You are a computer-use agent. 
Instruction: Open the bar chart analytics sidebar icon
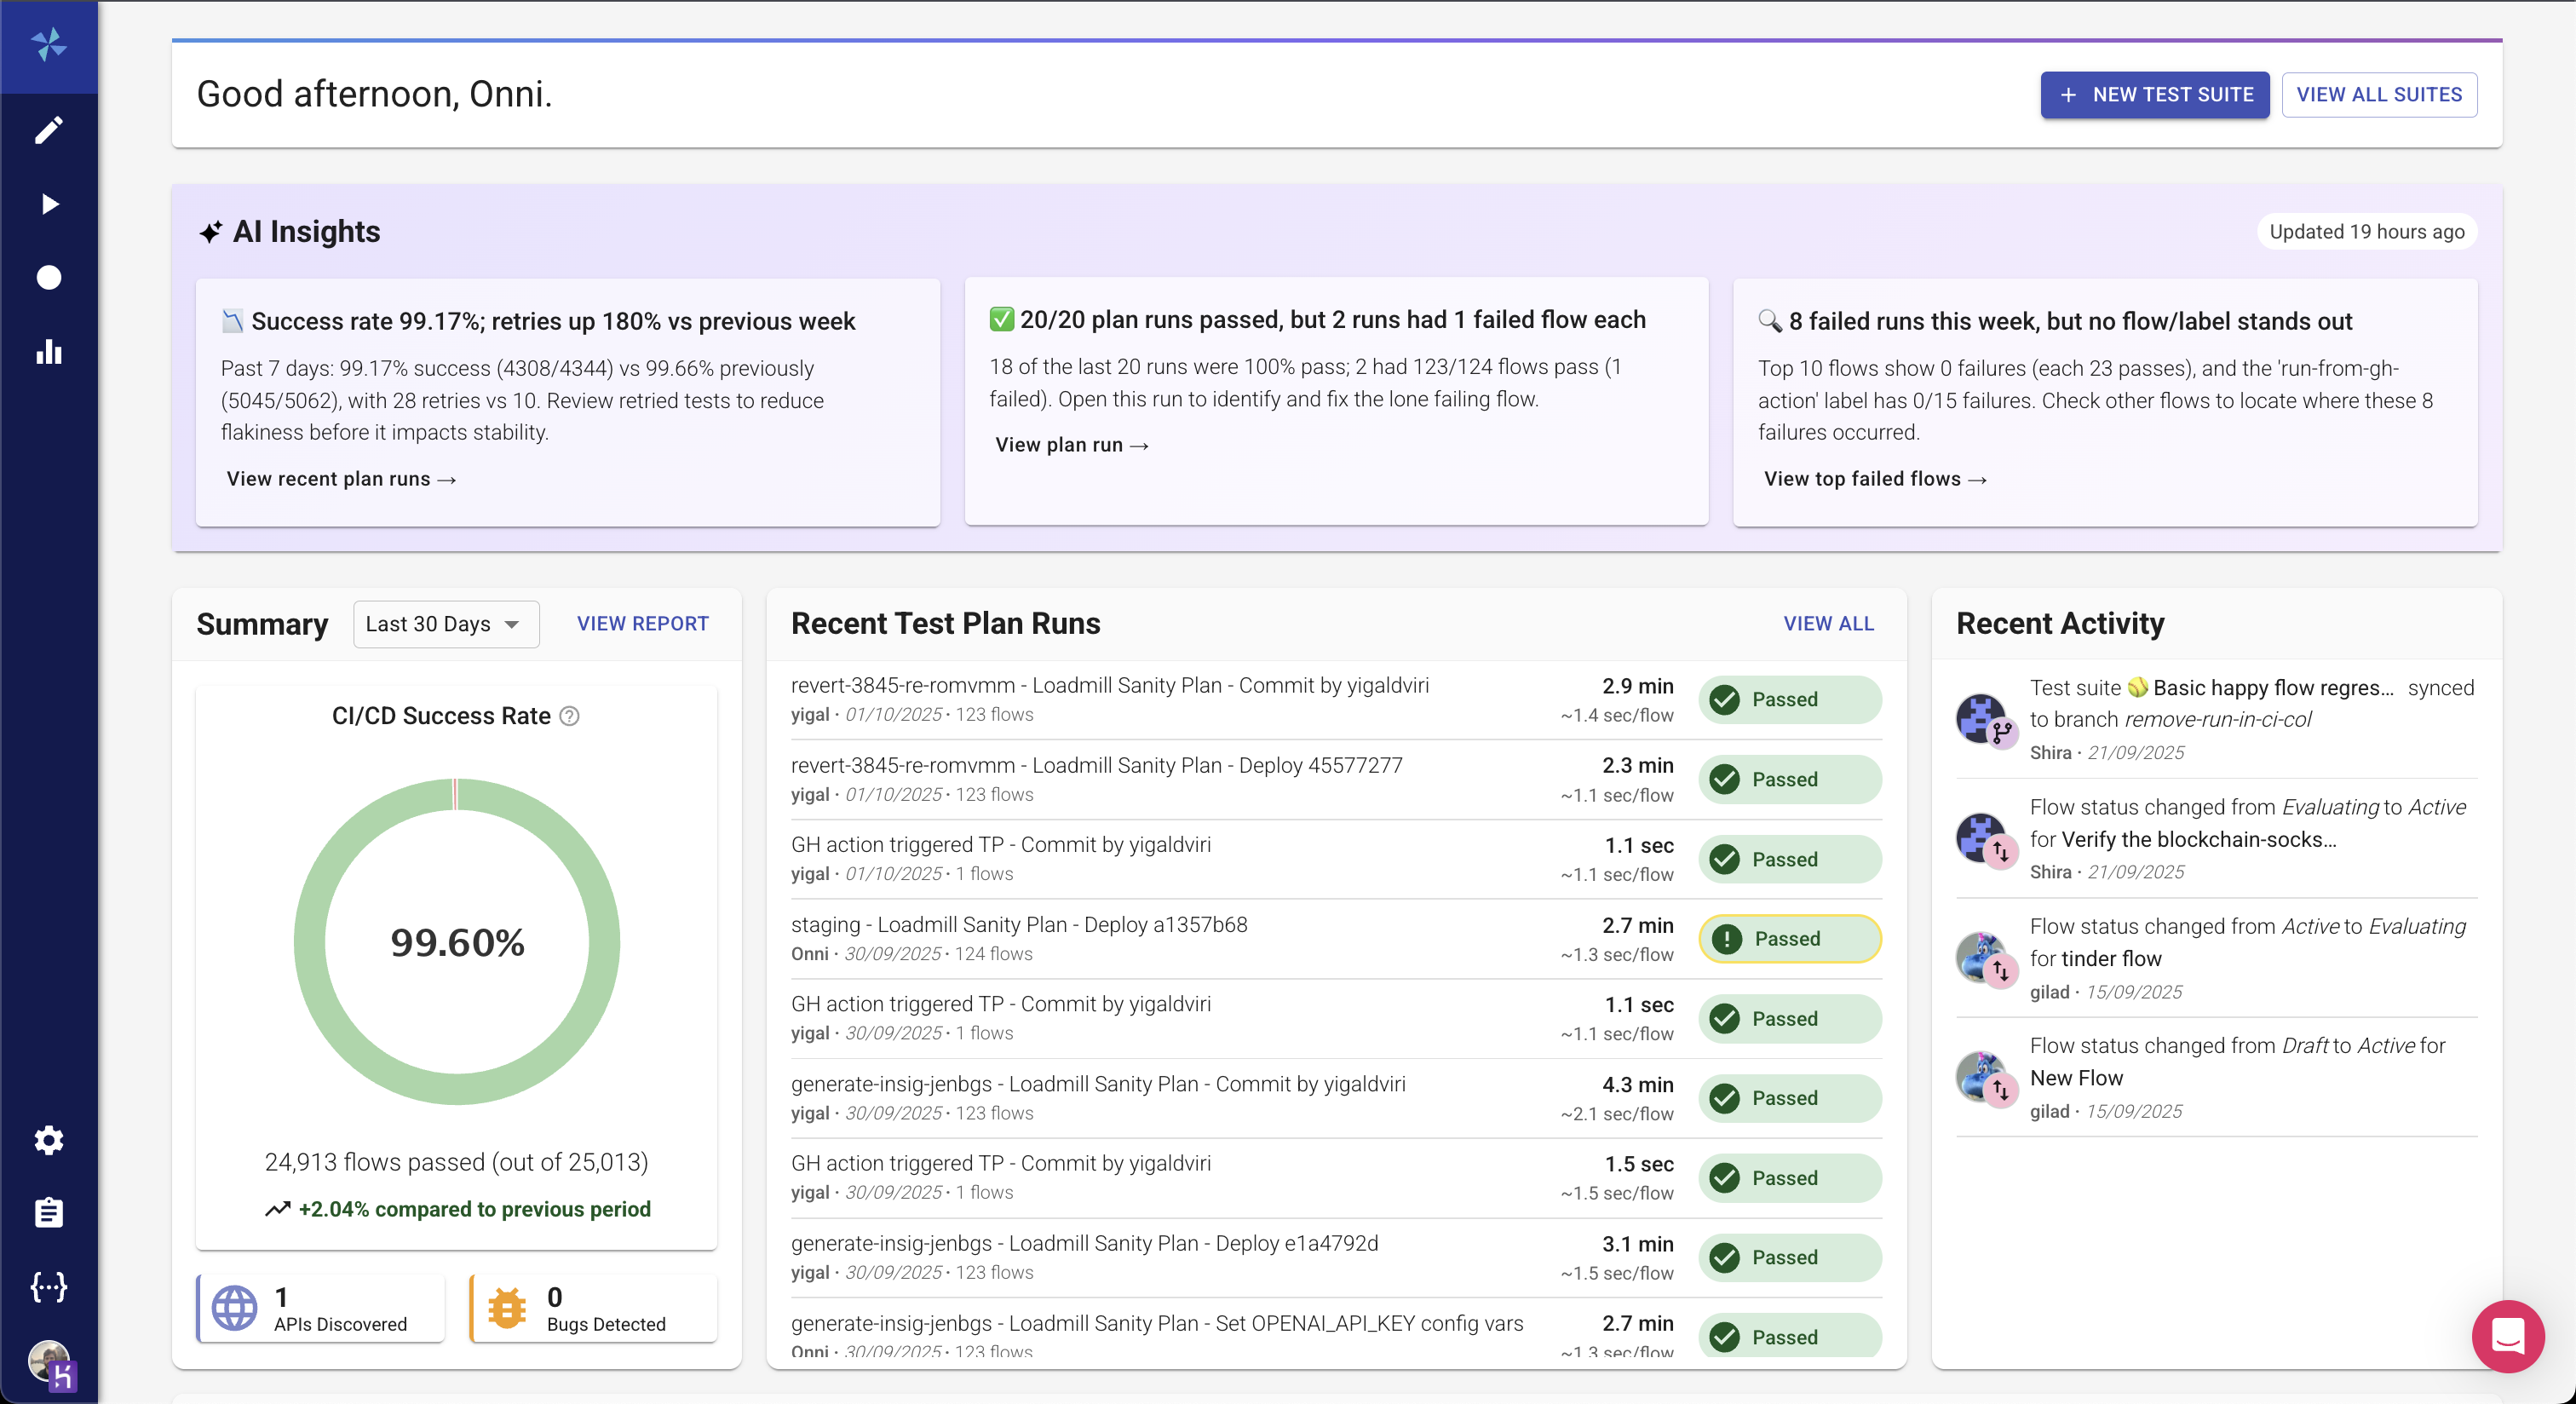click(x=48, y=352)
